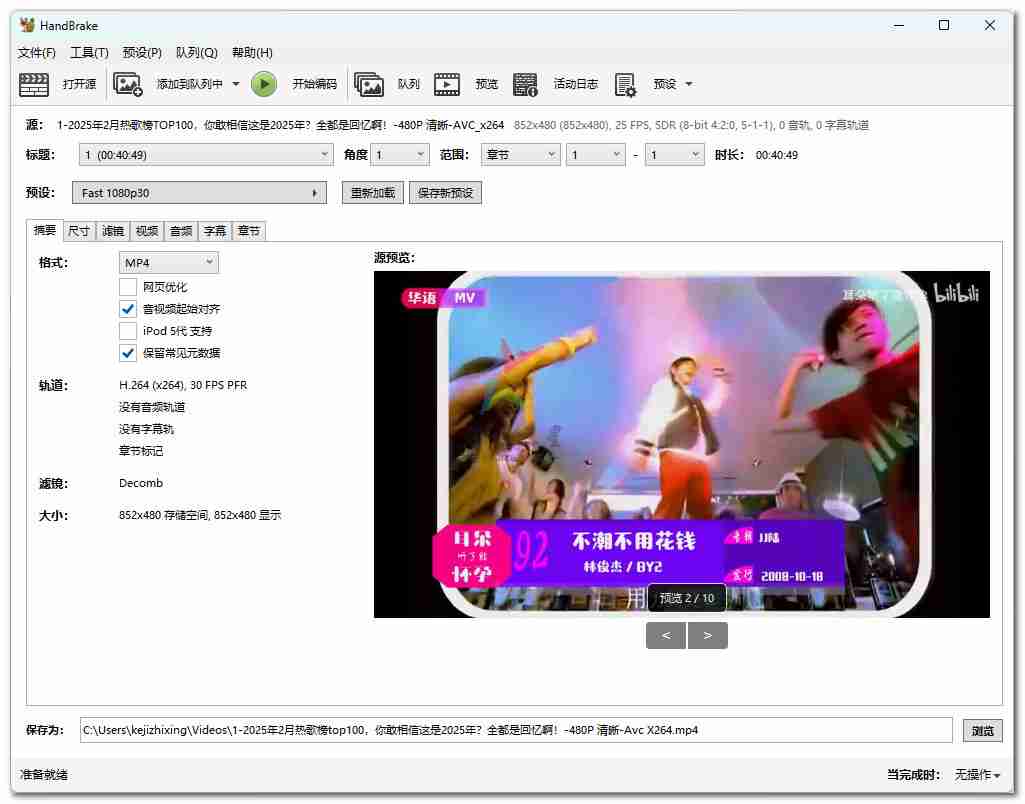Viewport: 1025px width, 804px height.
Task: Click the Add to Queue picture icon
Action: (x=129, y=84)
